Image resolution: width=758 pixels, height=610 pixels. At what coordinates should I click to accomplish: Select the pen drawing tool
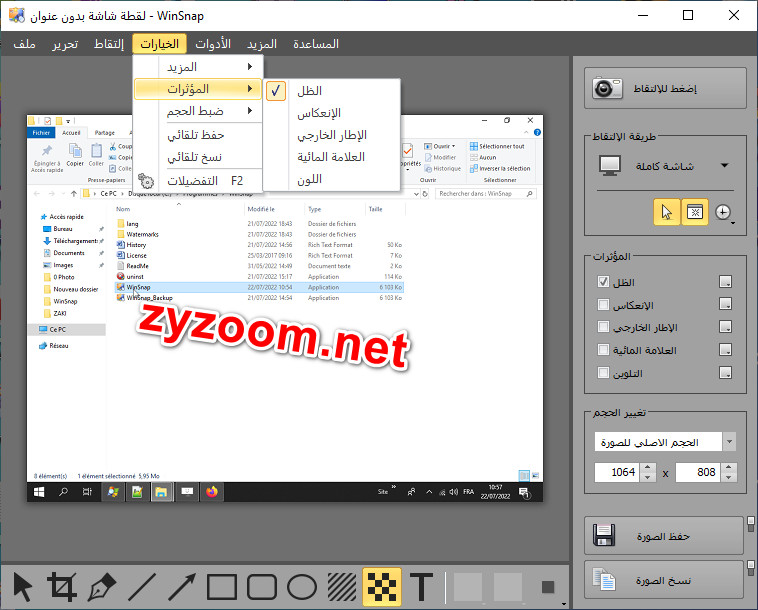click(x=102, y=587)
